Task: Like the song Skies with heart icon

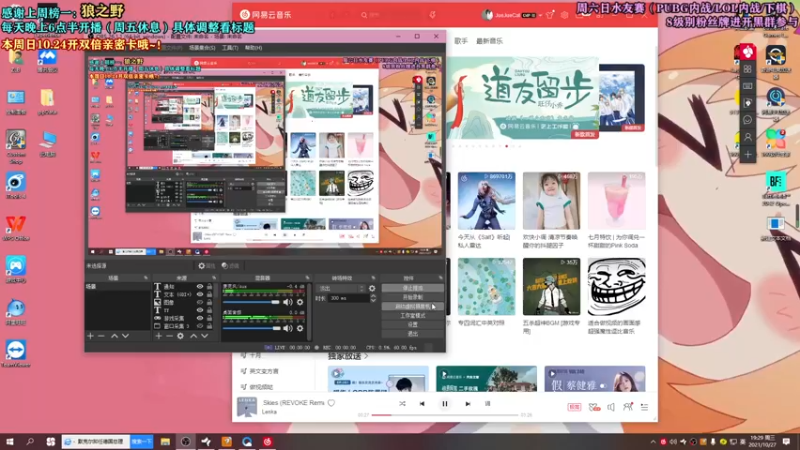Action: click(331, 403)
